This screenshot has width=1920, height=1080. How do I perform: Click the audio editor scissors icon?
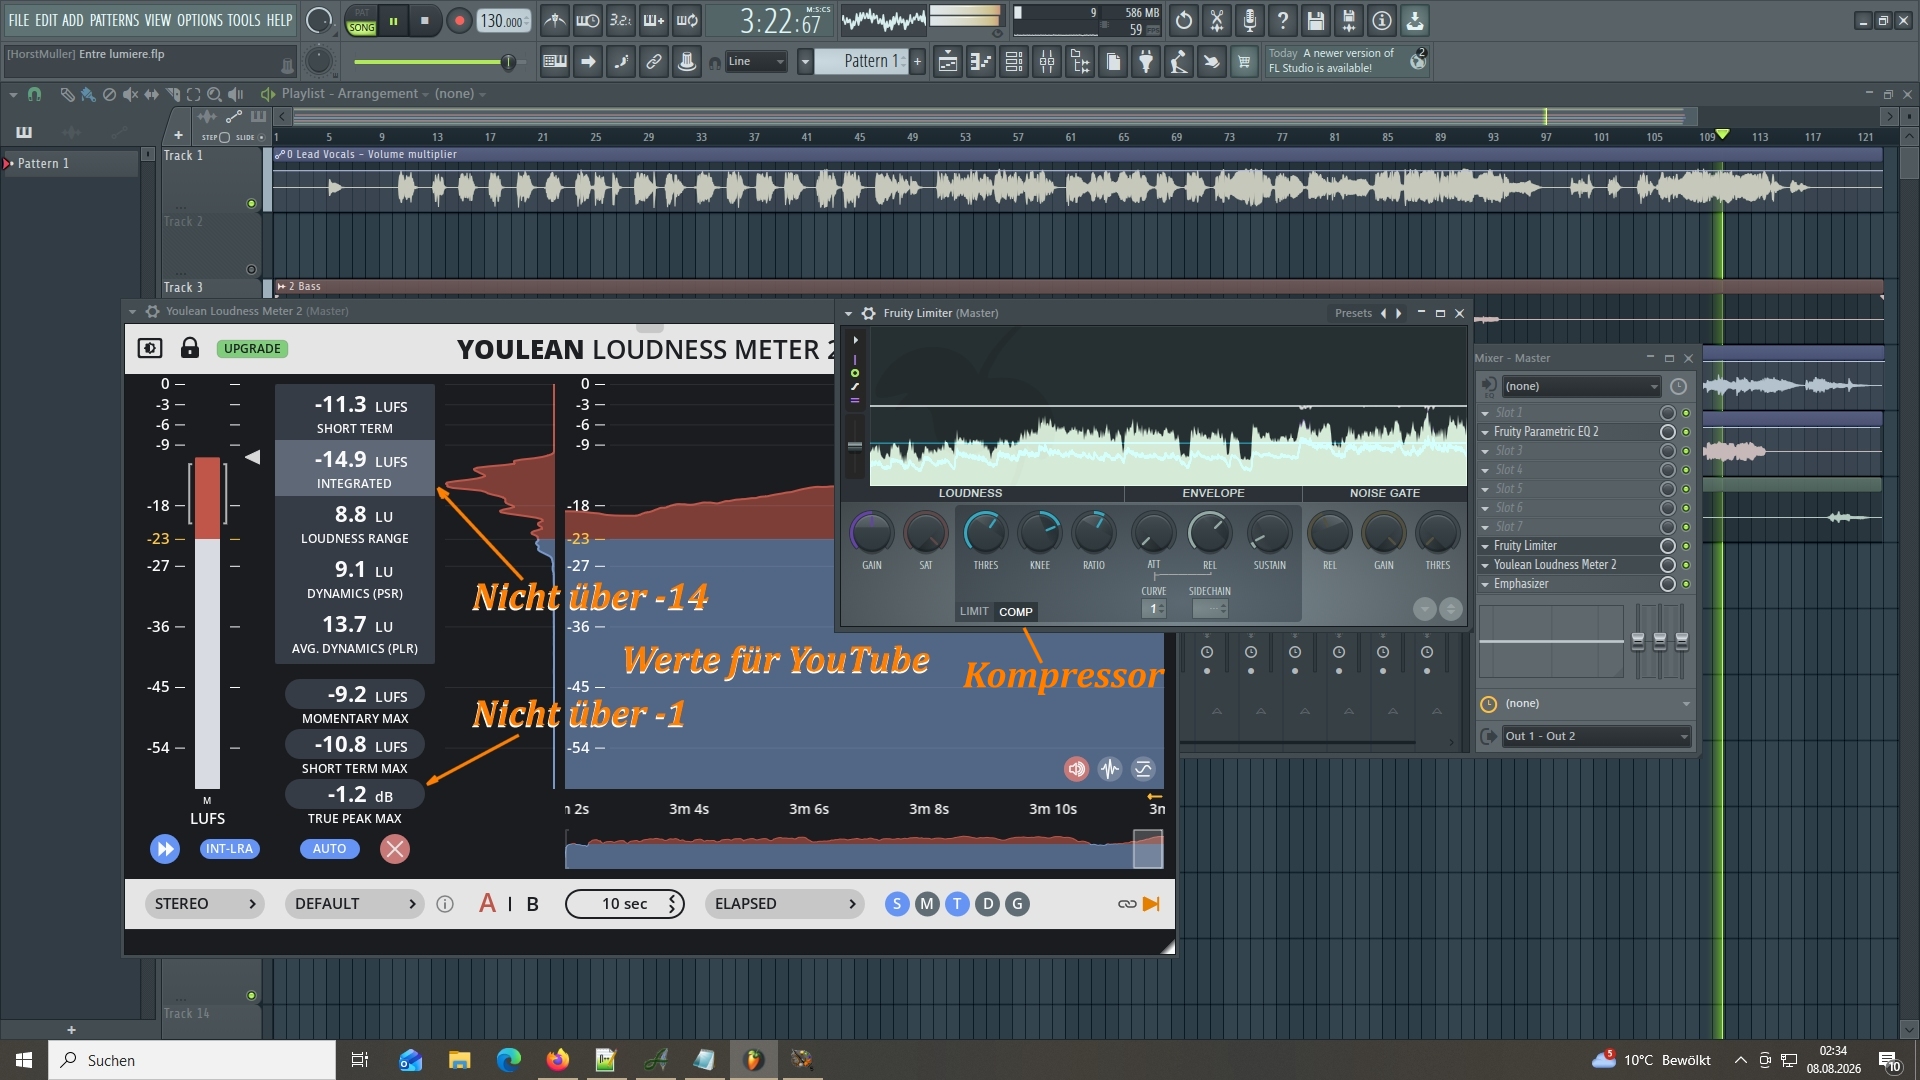pos(1217,21)
